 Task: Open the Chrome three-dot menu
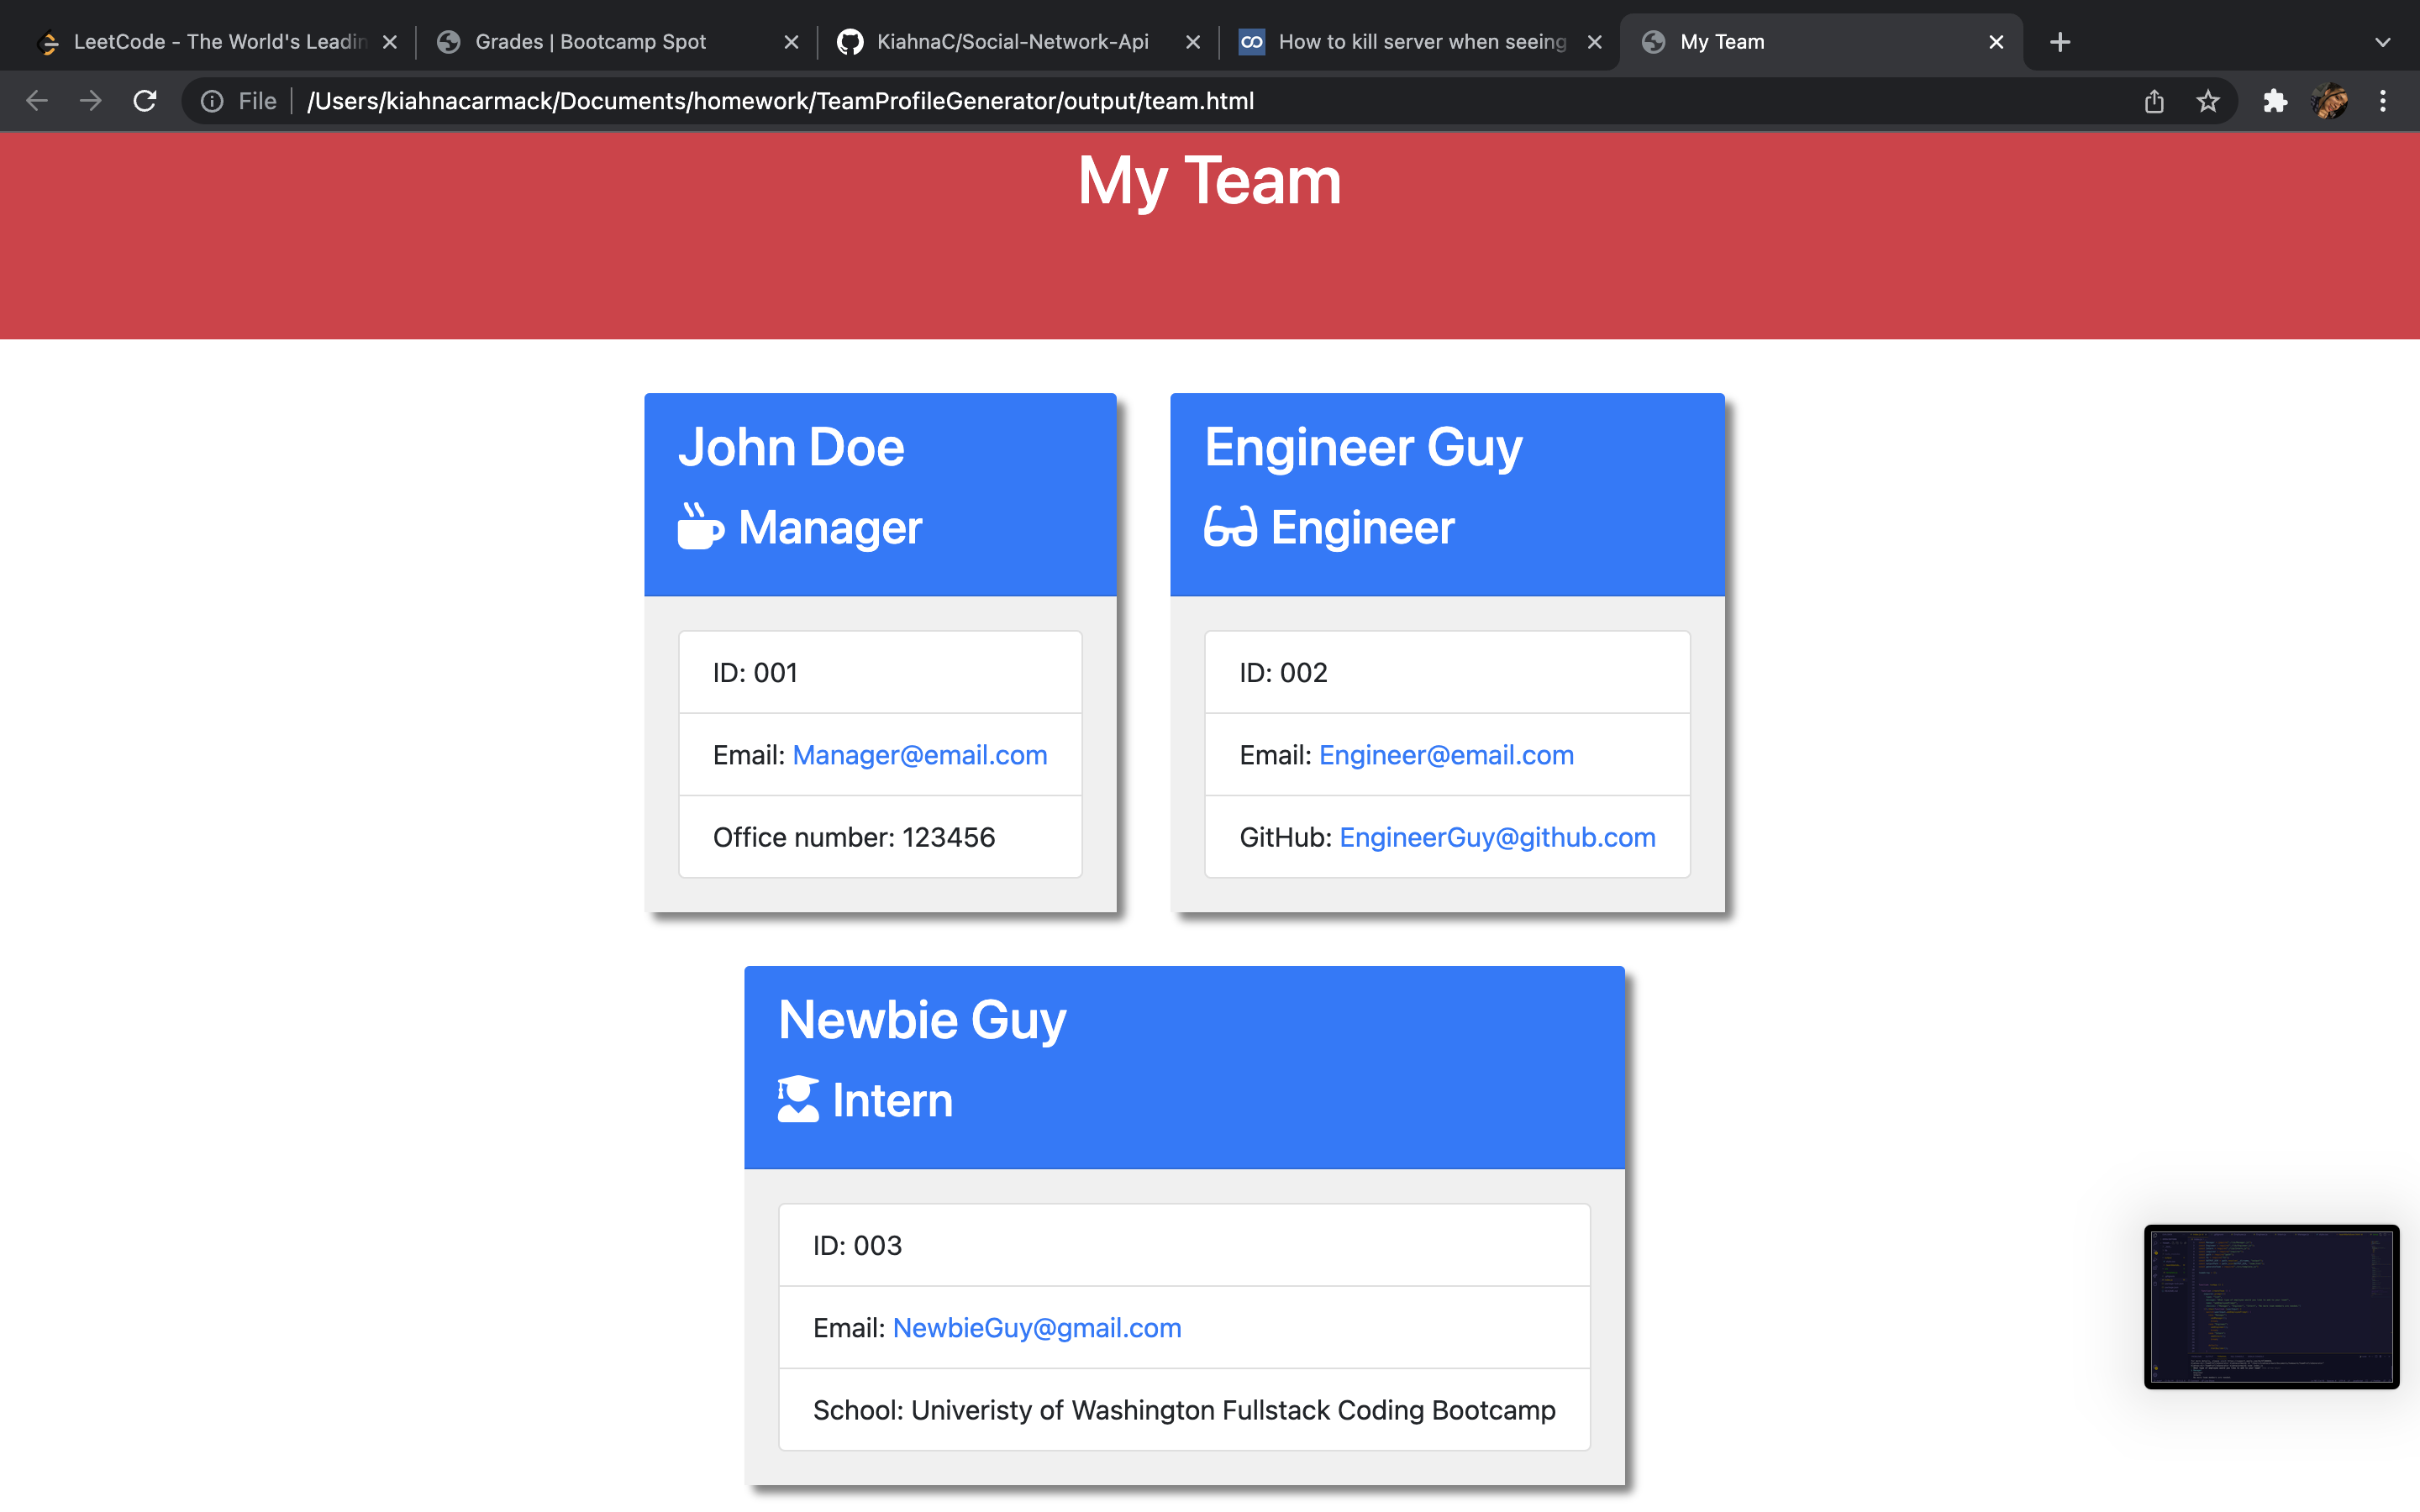[2384, 100]
